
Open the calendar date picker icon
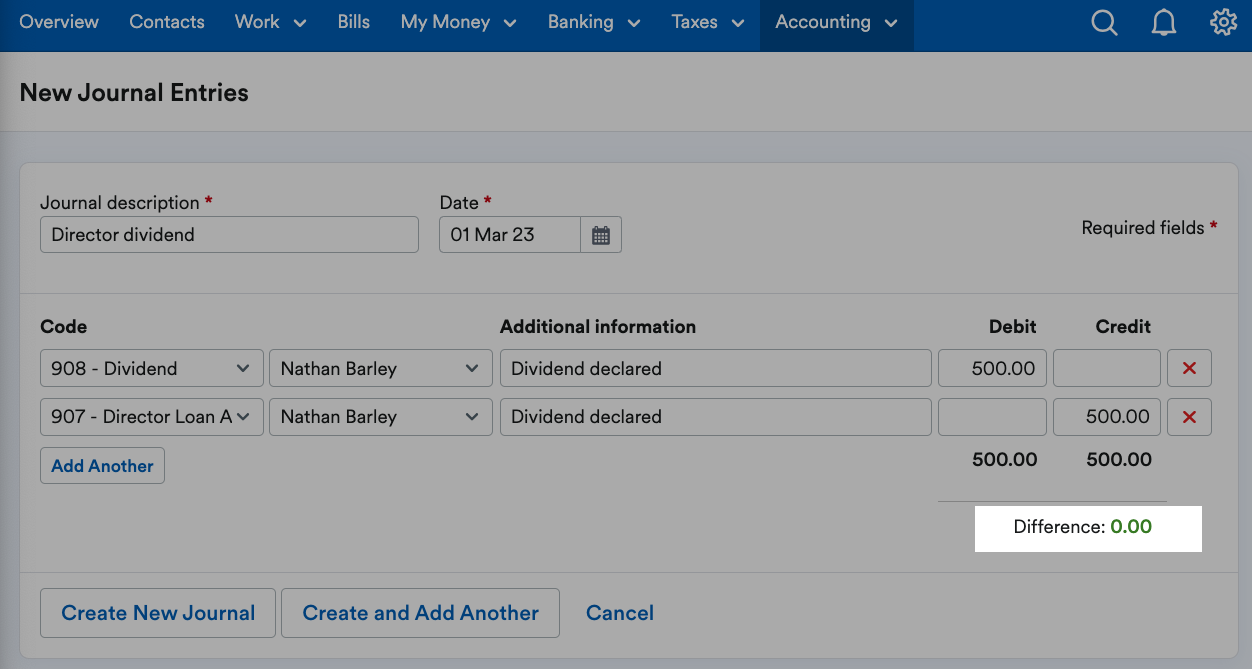click(x=601, y=235)
